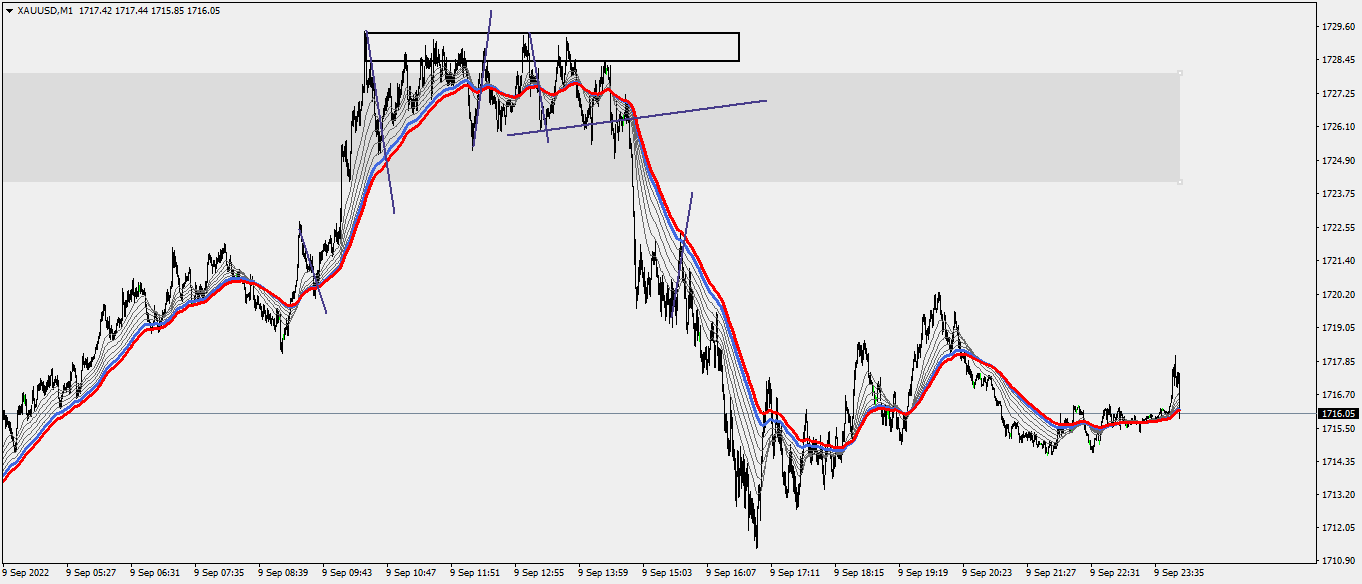Click the 1727.25 price scale label
The height and width of the screenshot is (584, 1362).
click(1337, 94)
